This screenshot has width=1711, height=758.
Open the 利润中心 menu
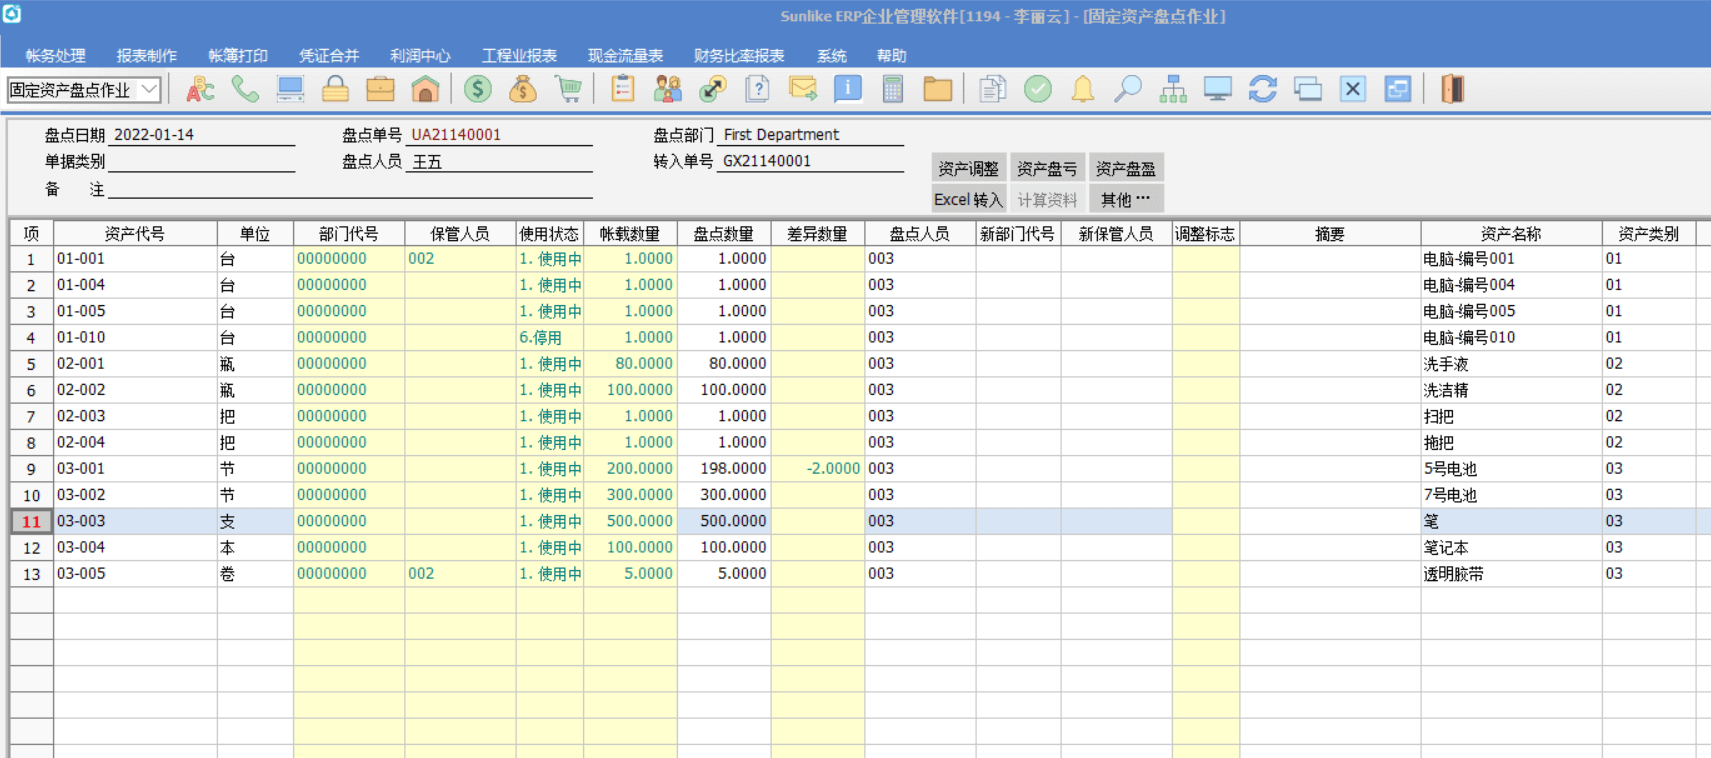(420, 56)
